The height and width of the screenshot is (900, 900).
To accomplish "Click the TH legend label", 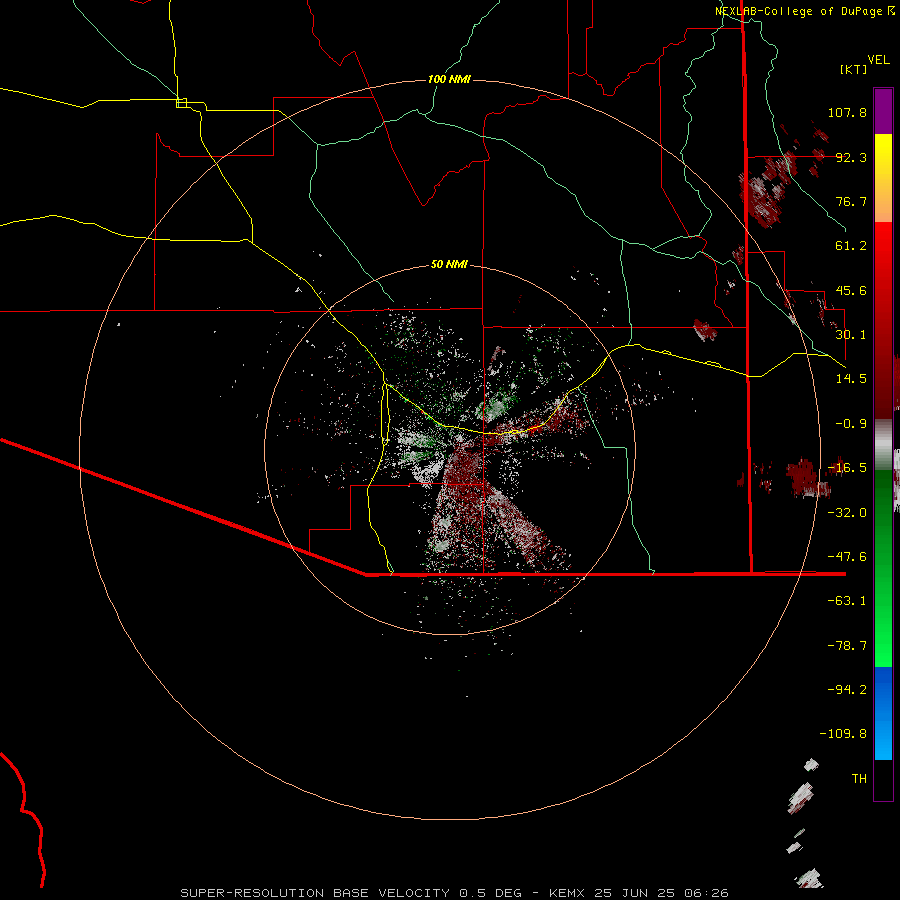I will (x=859, y=779).
